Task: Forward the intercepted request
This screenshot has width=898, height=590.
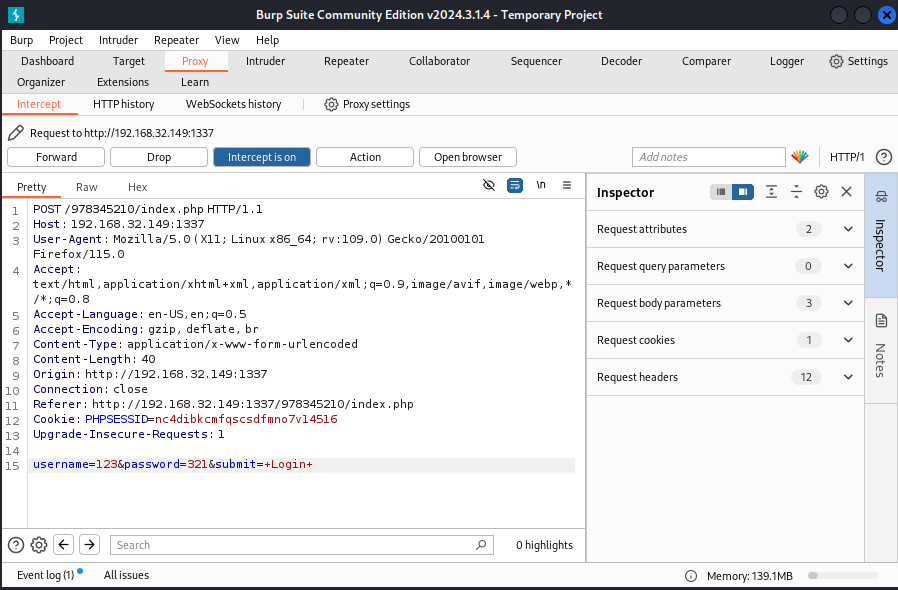Action: point(56,157)
